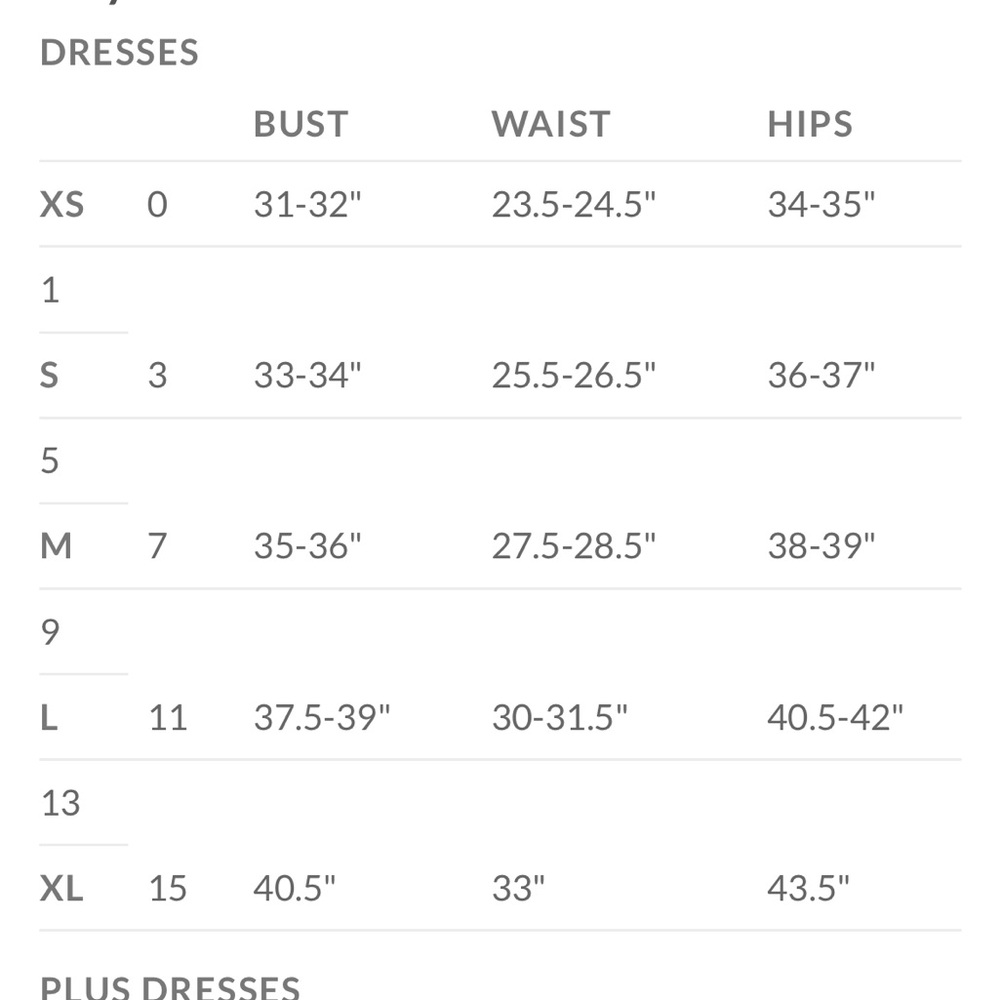Click the waist value 23.5-24.5"
Viewport: 1000px width, 1000px height.
click(x=573, y=205)
